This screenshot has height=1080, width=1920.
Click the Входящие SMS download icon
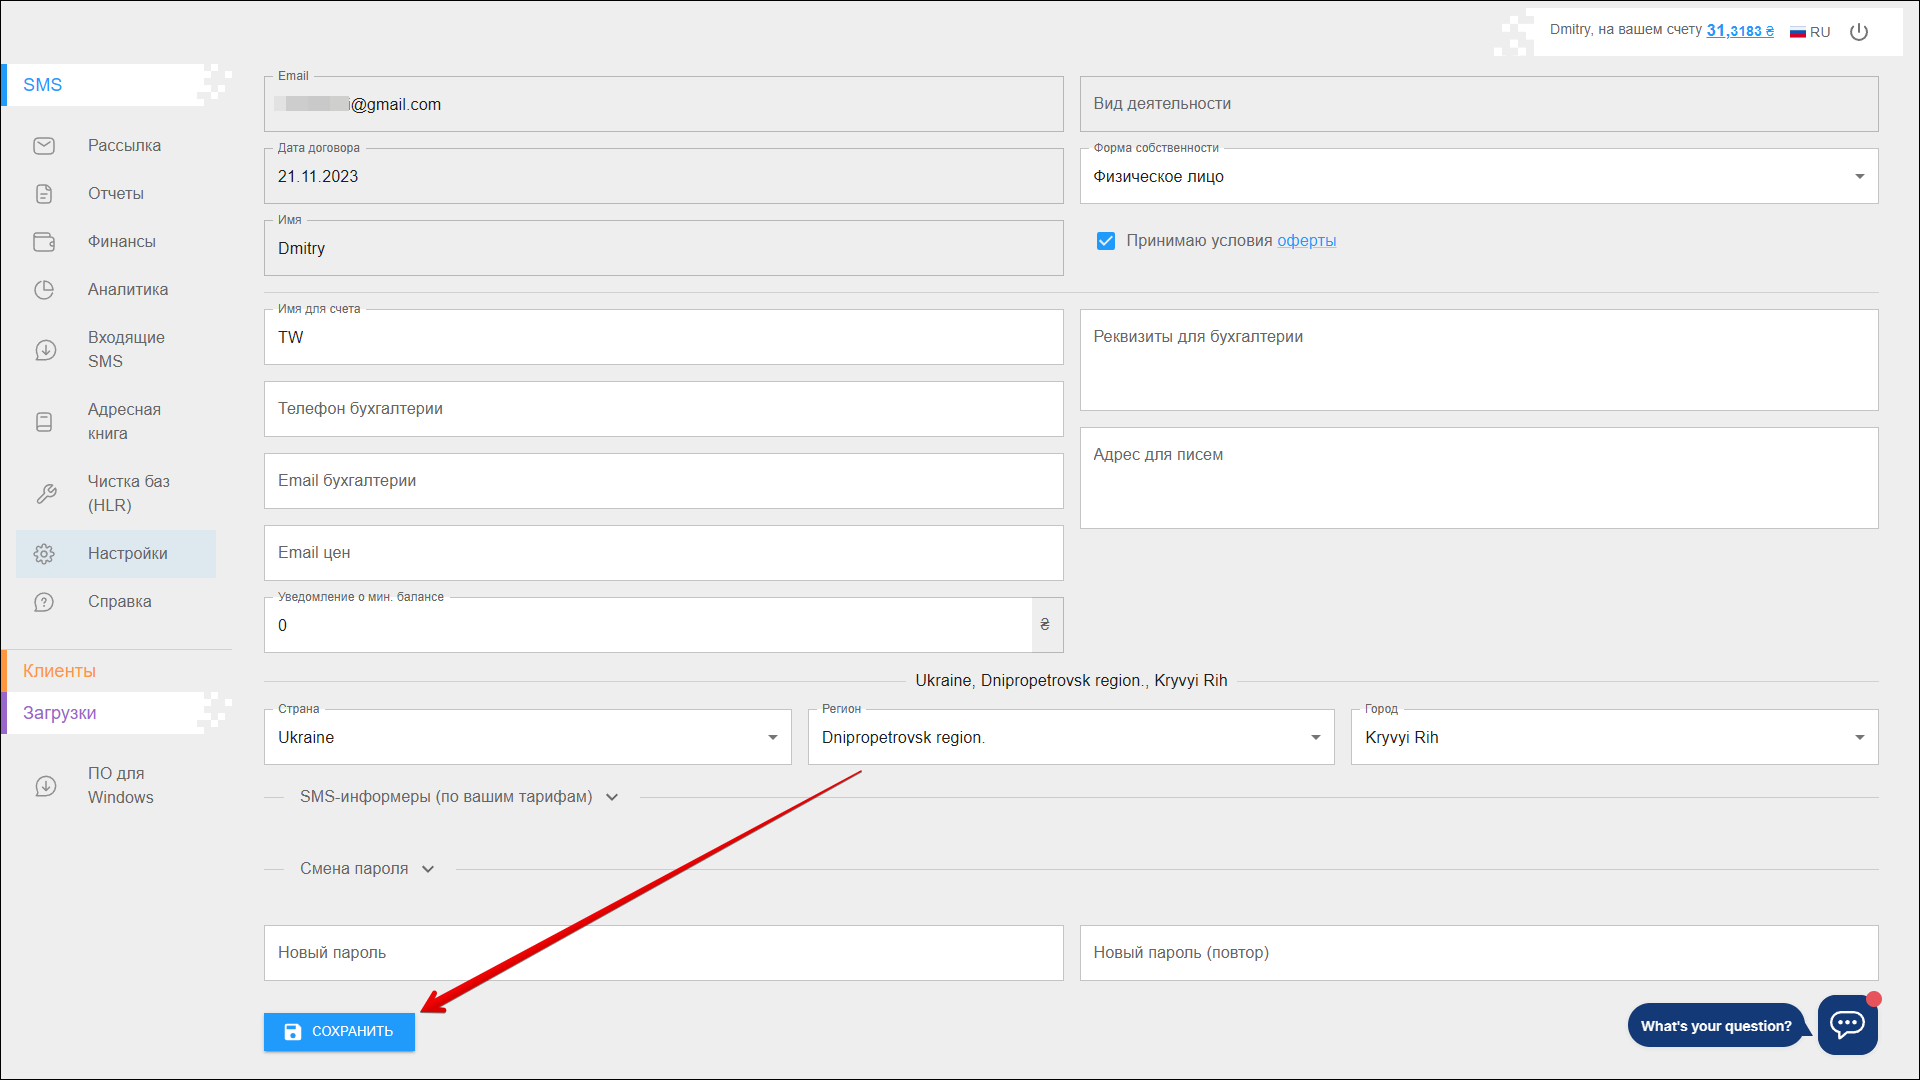click(x=45, y=350)
